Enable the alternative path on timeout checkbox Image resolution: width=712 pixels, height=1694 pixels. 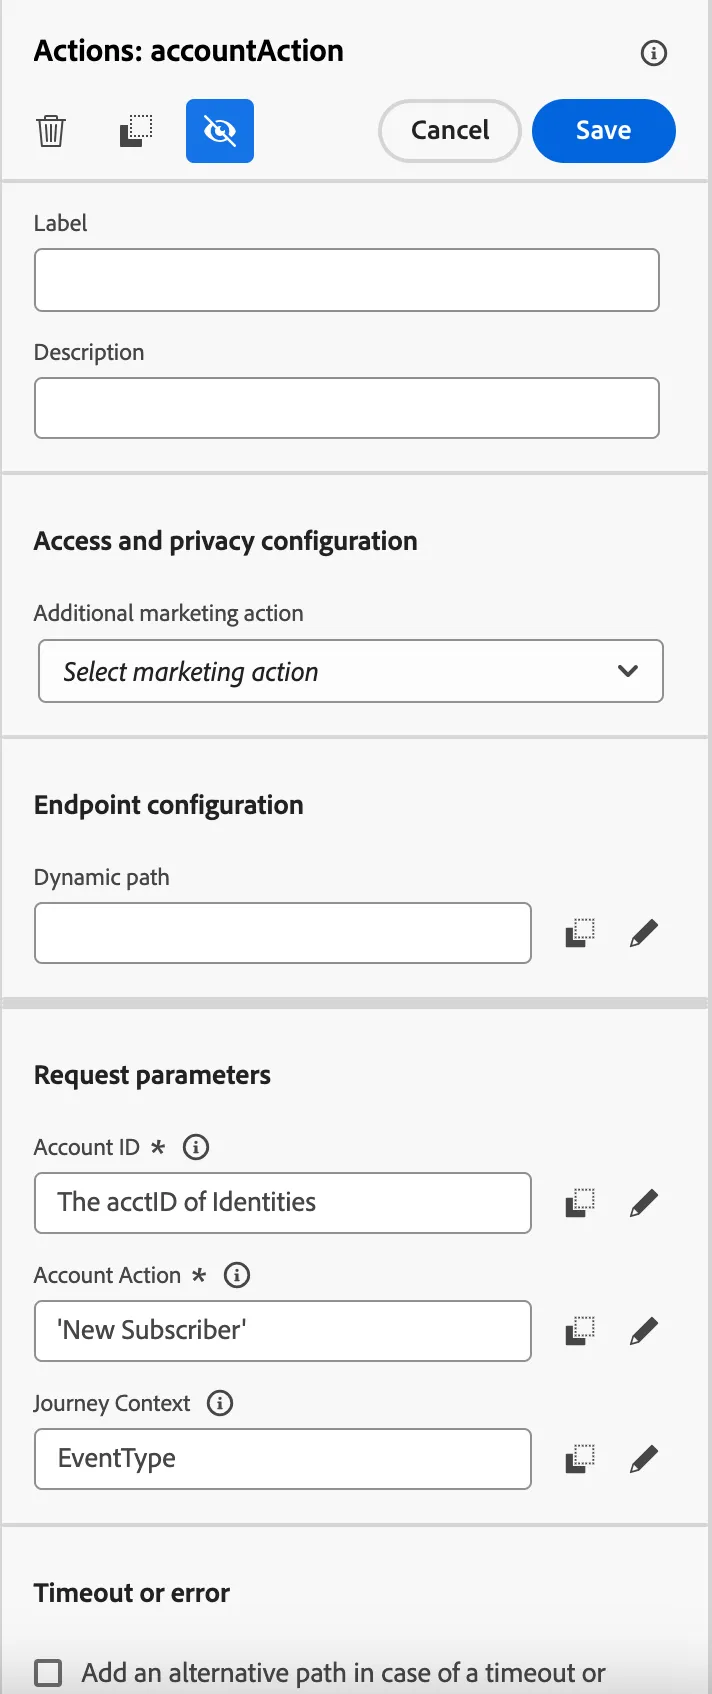click(48, 1673)
